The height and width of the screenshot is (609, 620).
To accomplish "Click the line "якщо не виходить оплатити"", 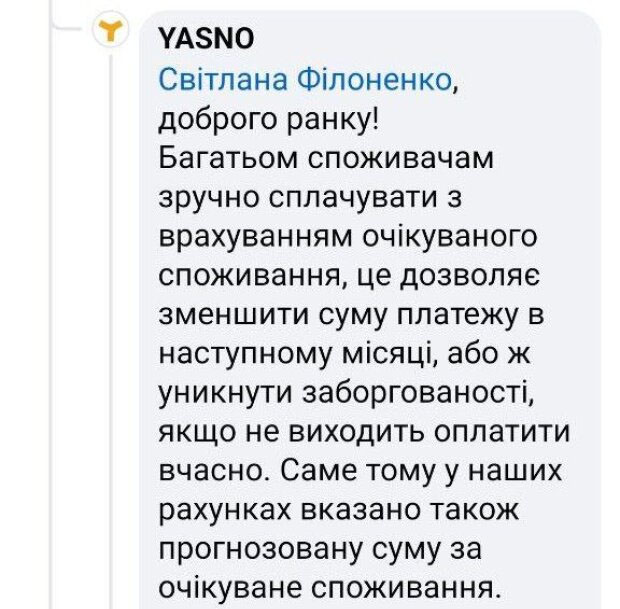I will 364,433.
